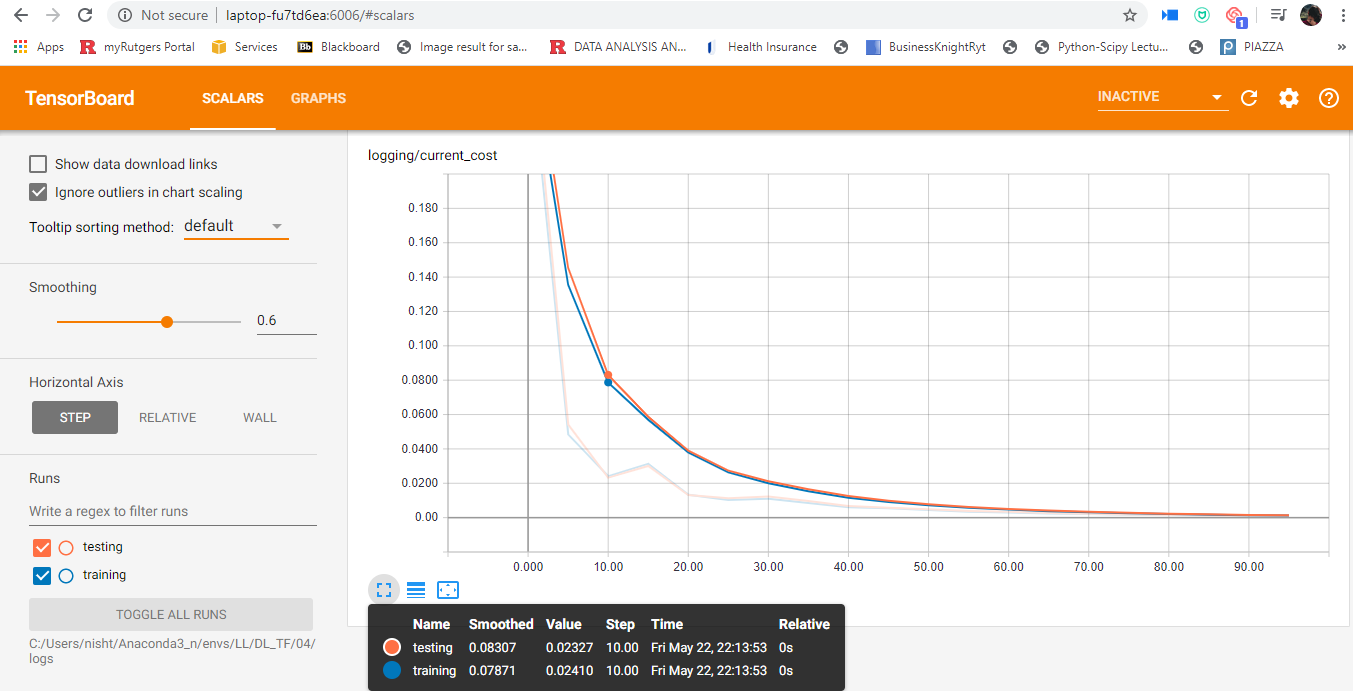This screenshot has width=1353, height=691.
Task: Open TensorBoard settings gear
Action: point(1288,97)
